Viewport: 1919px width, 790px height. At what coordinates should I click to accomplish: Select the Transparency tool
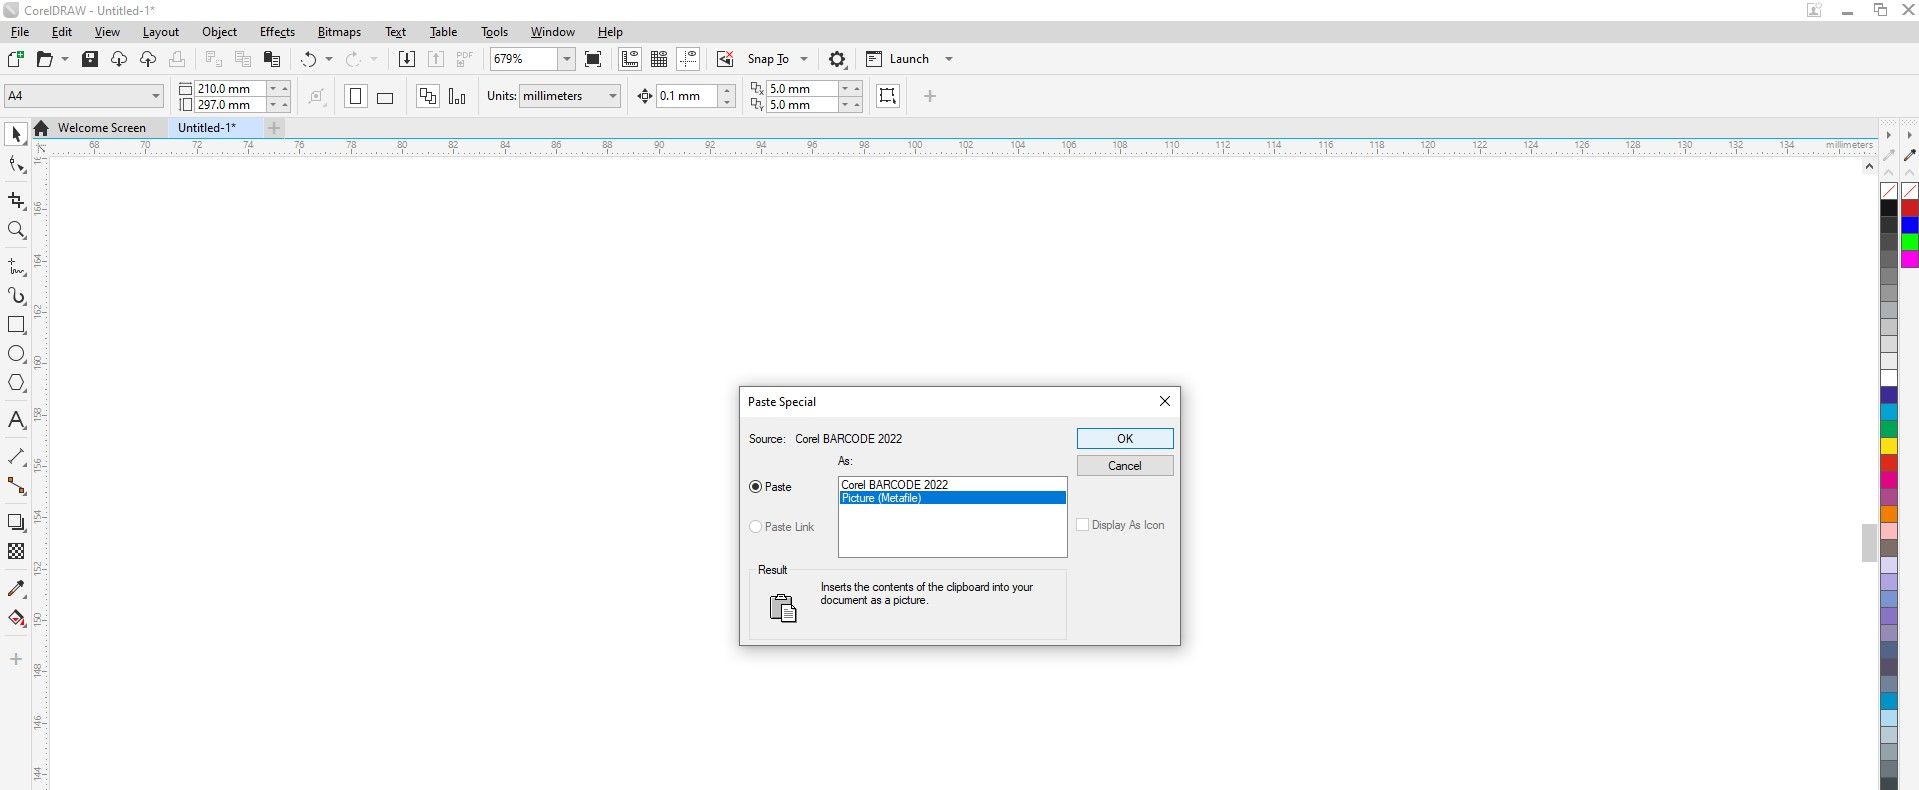click(x=16, y=551)
